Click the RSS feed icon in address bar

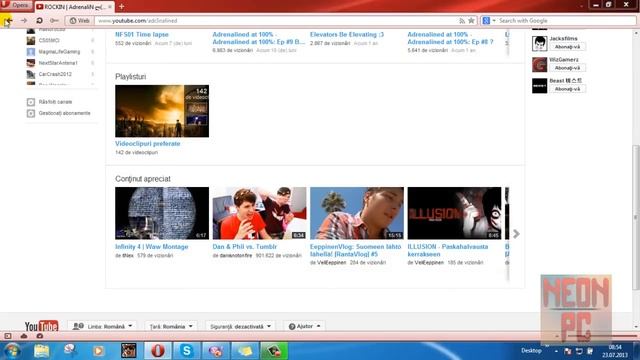(462, 20)
